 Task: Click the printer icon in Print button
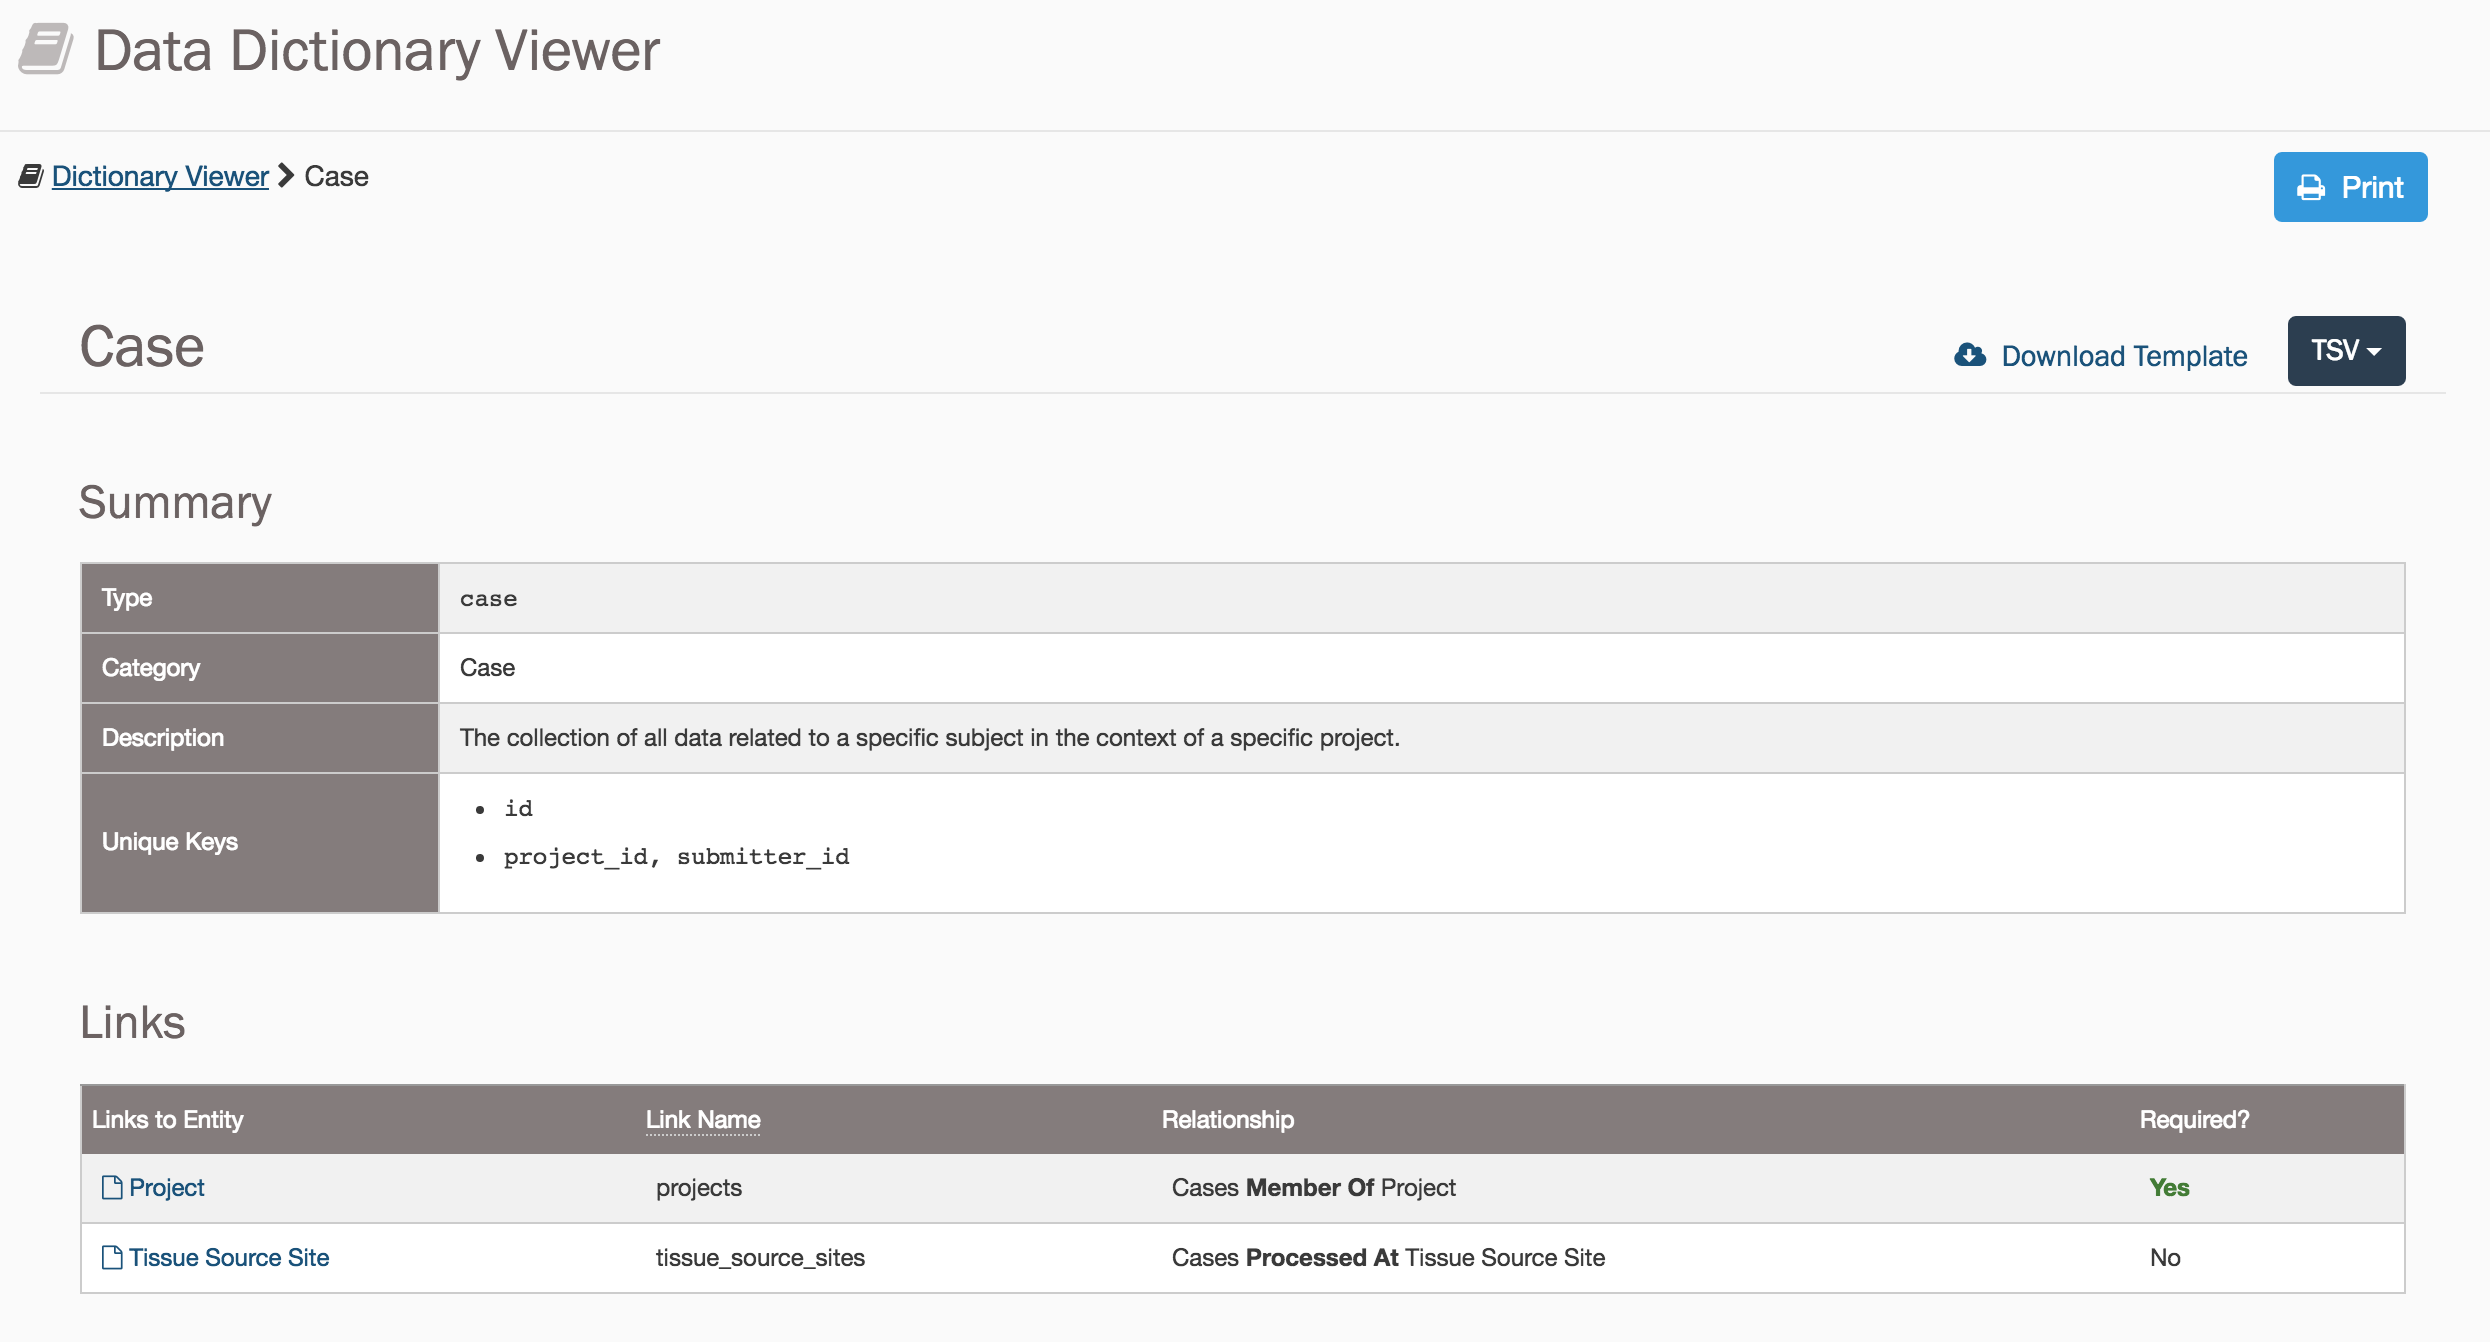point(2311,188)
